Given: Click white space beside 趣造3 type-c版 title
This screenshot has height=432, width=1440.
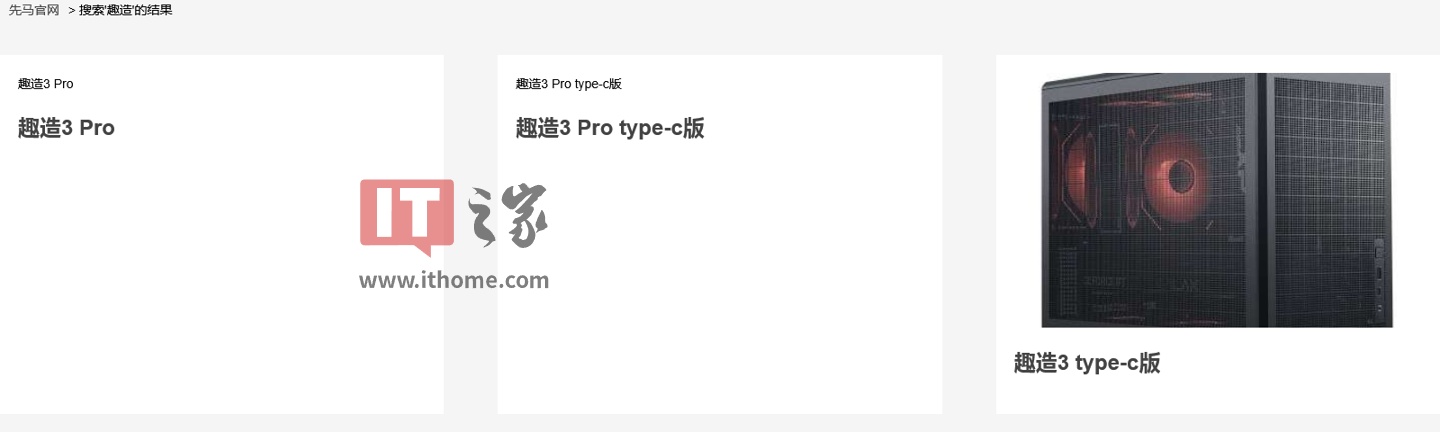Looking at the screenshot, I should (x=1300, y=363).
